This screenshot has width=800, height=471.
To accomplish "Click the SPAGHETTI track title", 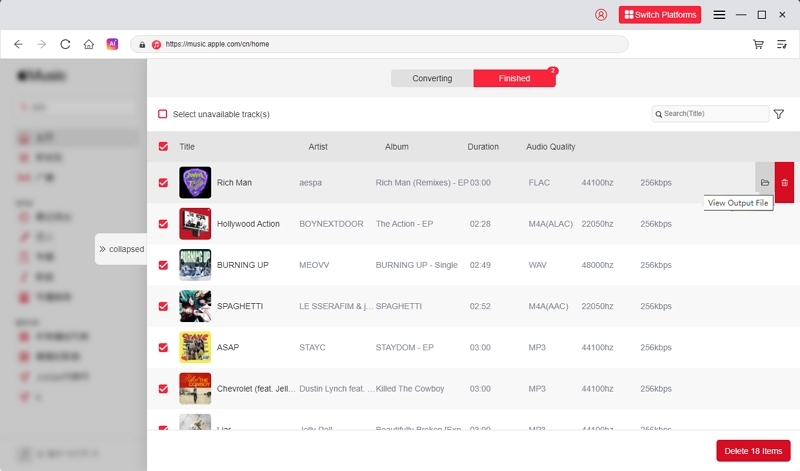I will (x=240, y=306).
